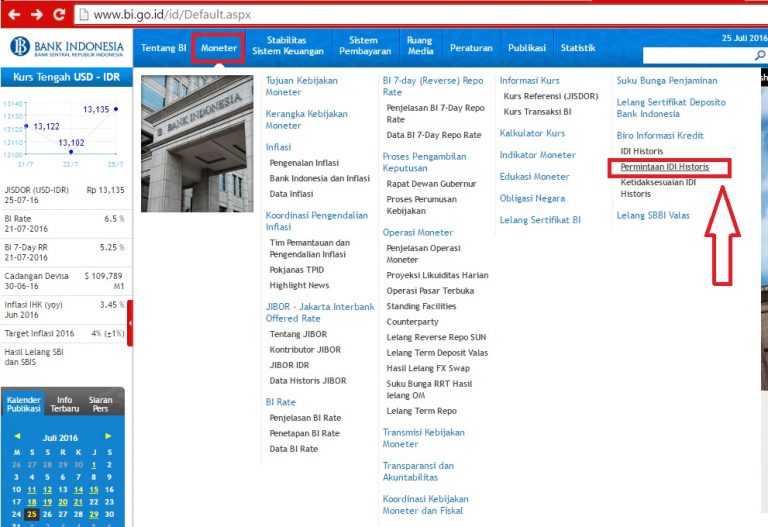Viewport: 768px width, 527px height.
Task: Open the Ruang Media menu
Action: pyautogui.click(x=420, y=46)
